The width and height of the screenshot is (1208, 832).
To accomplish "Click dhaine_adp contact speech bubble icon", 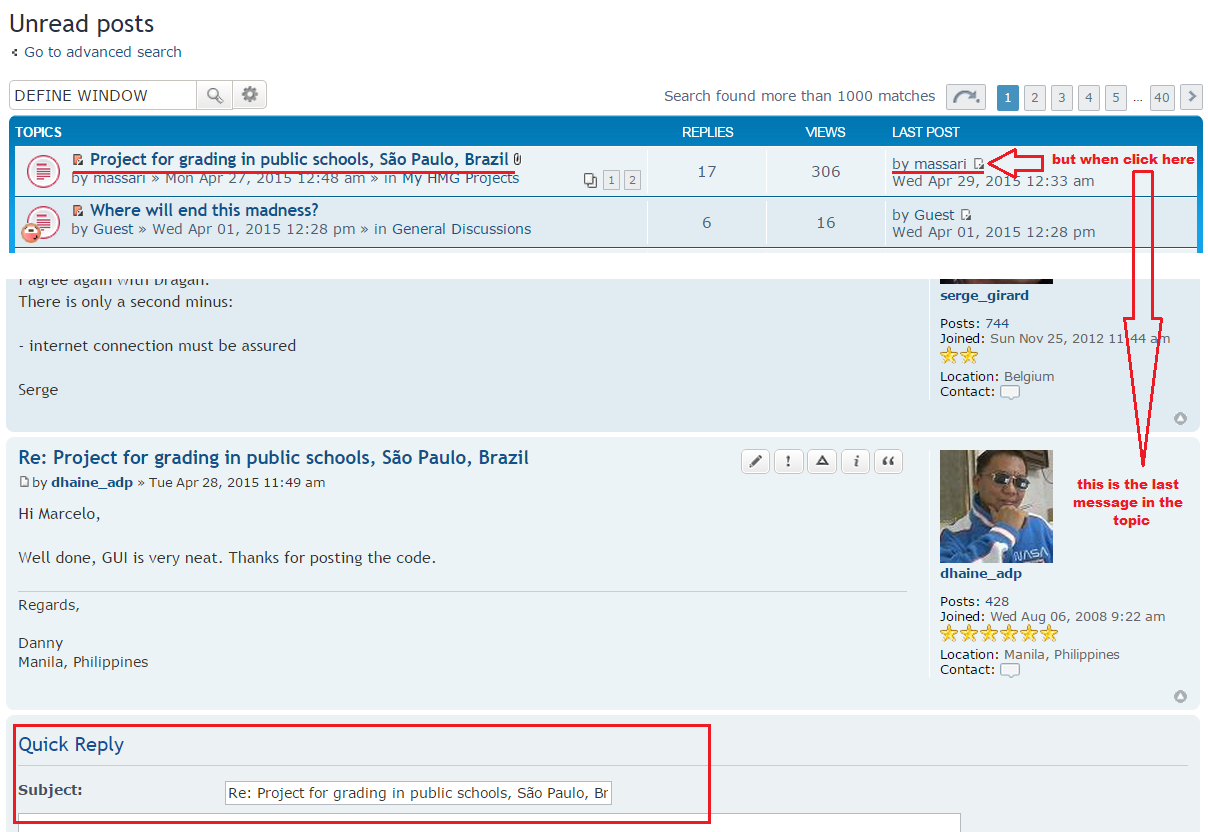I will click(x=1010, y=670).
